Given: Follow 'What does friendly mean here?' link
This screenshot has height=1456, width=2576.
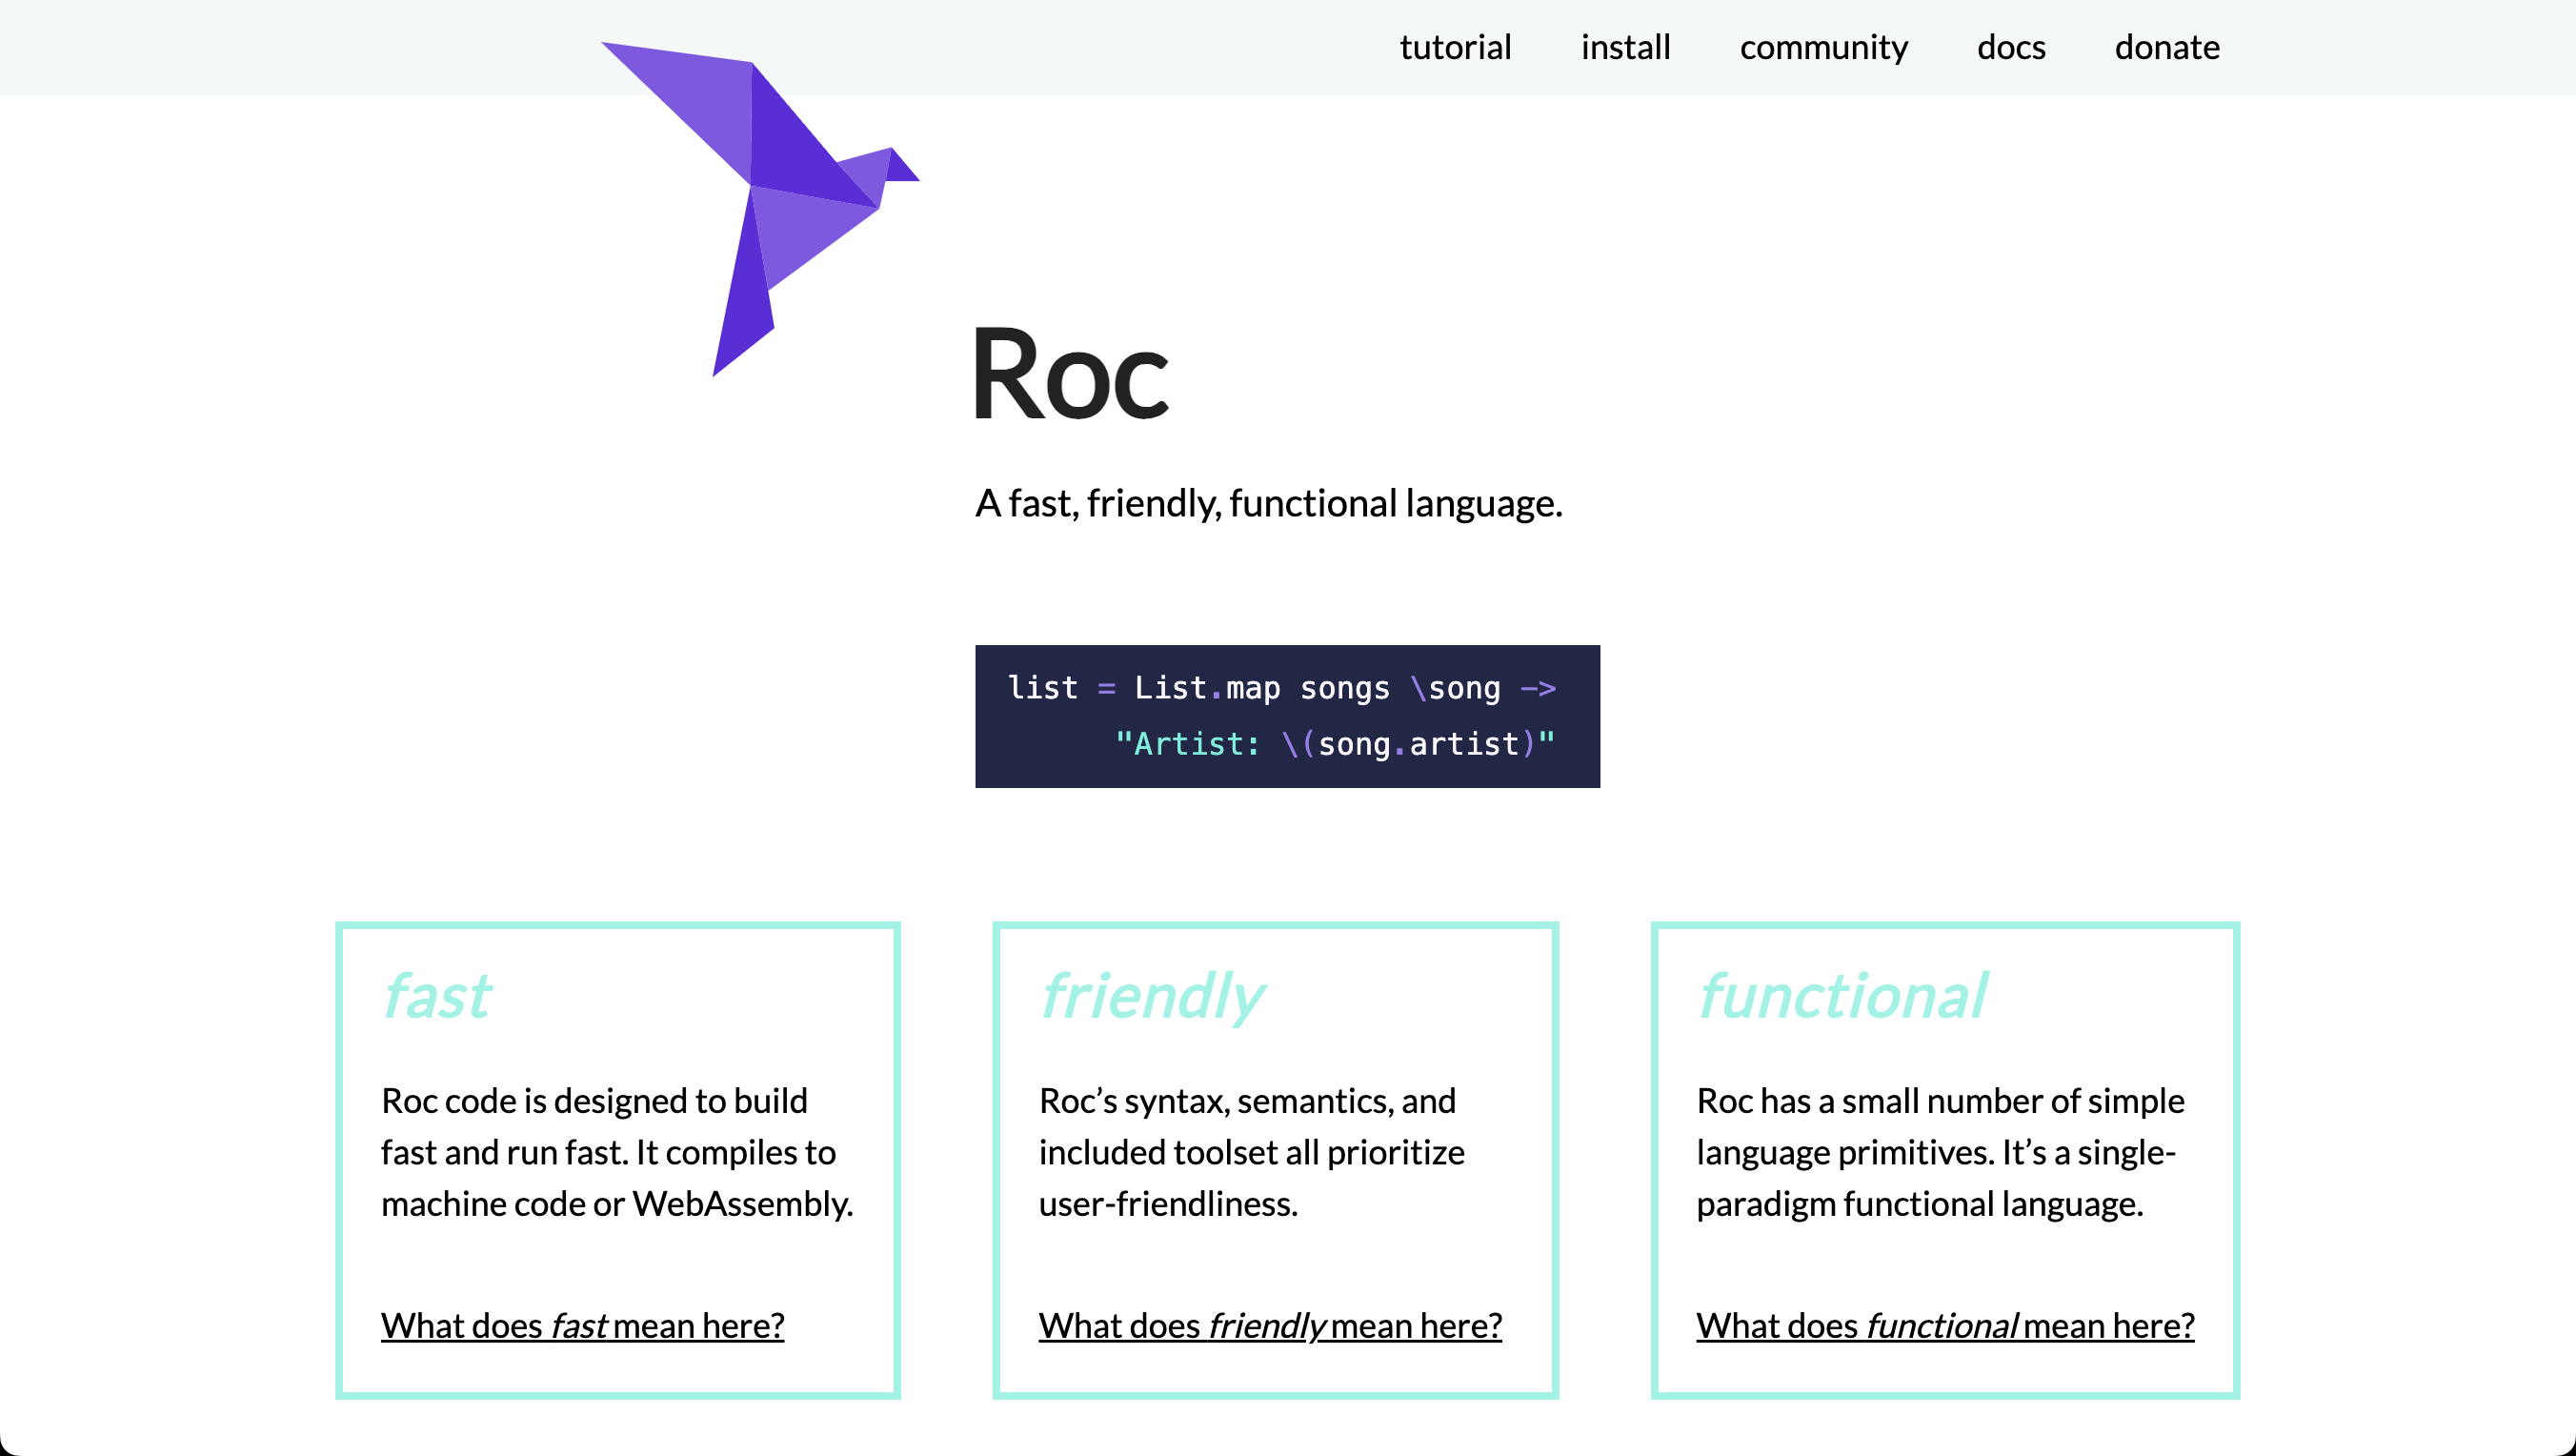Looking at the screenshot, I should click(1270, 1325).
